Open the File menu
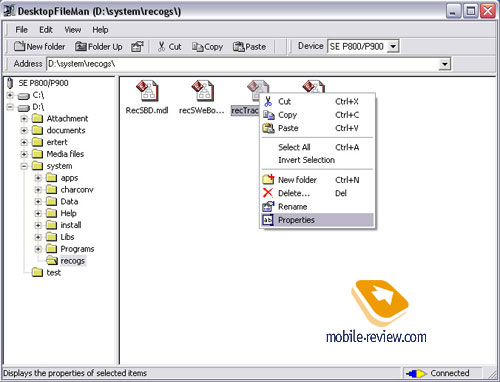The width and height of the screenshot is (500, 382). pyautogui.click(x=21, y=30)
